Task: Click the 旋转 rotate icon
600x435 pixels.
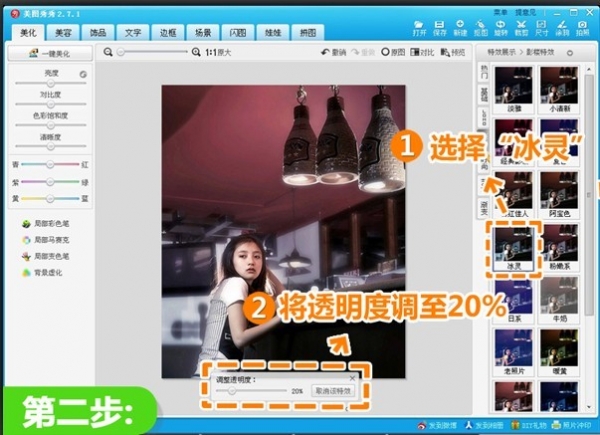Action: click(501, 28)
